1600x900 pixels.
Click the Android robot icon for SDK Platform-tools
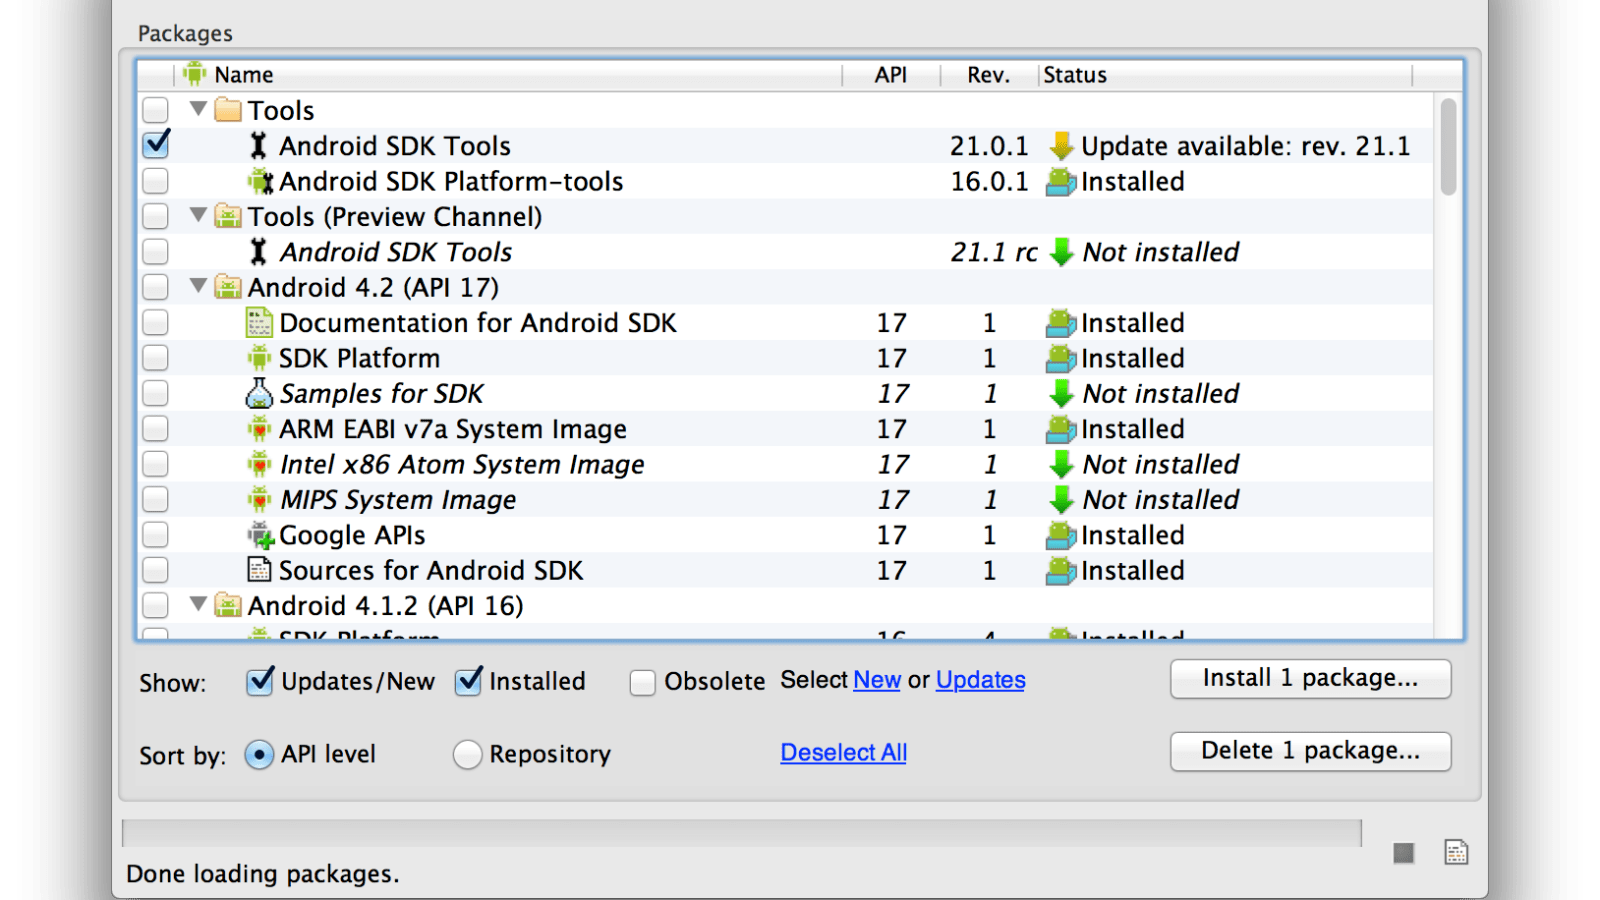click(x=262, y=181)
